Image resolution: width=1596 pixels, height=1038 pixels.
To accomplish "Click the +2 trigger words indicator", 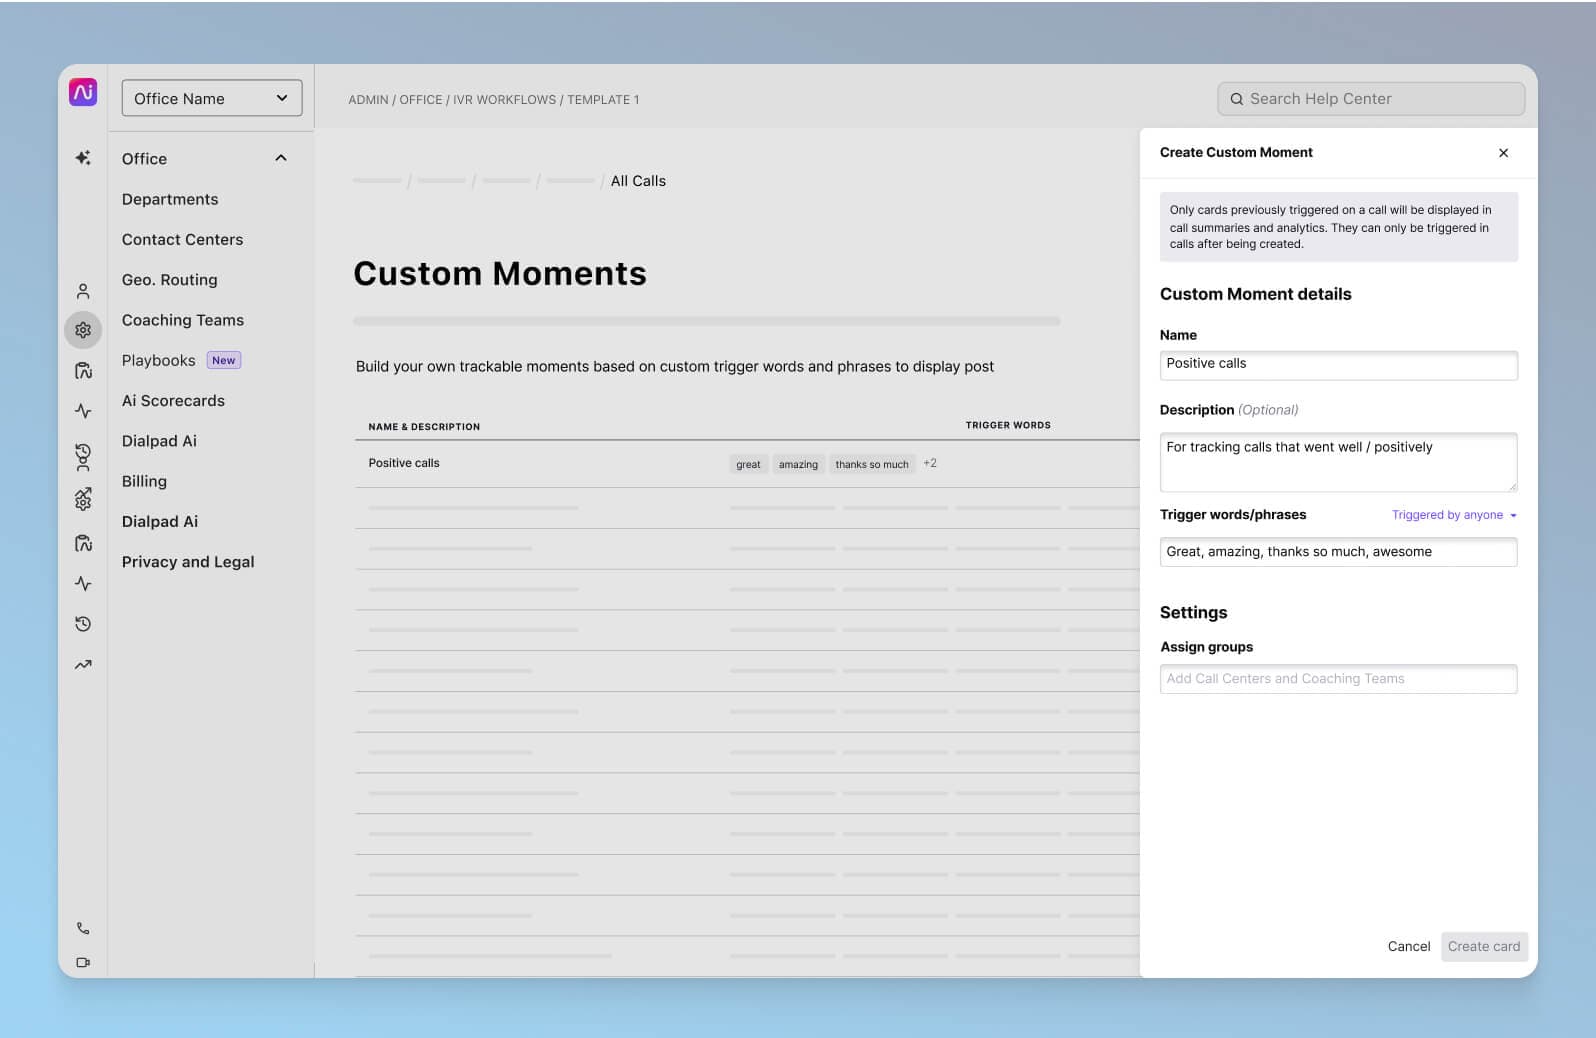I will coord(930,463).
